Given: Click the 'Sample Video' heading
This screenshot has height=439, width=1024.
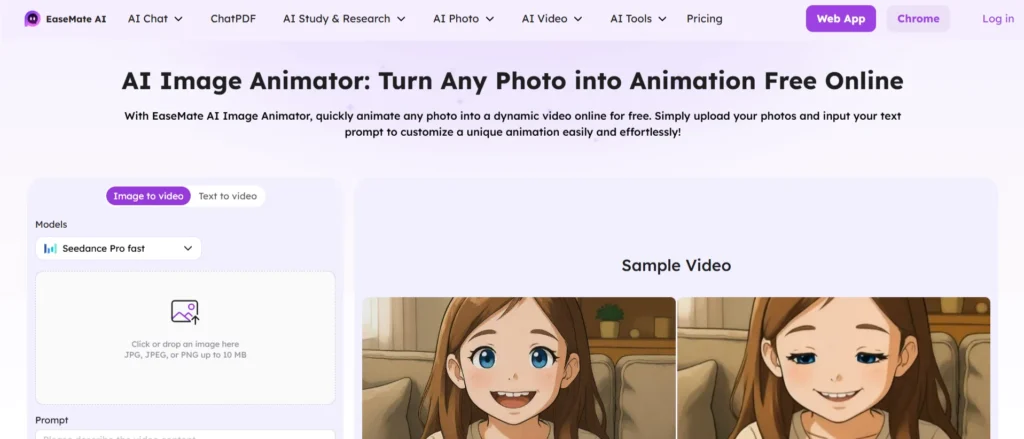Looking at the screenshot, I should (676, 265).
